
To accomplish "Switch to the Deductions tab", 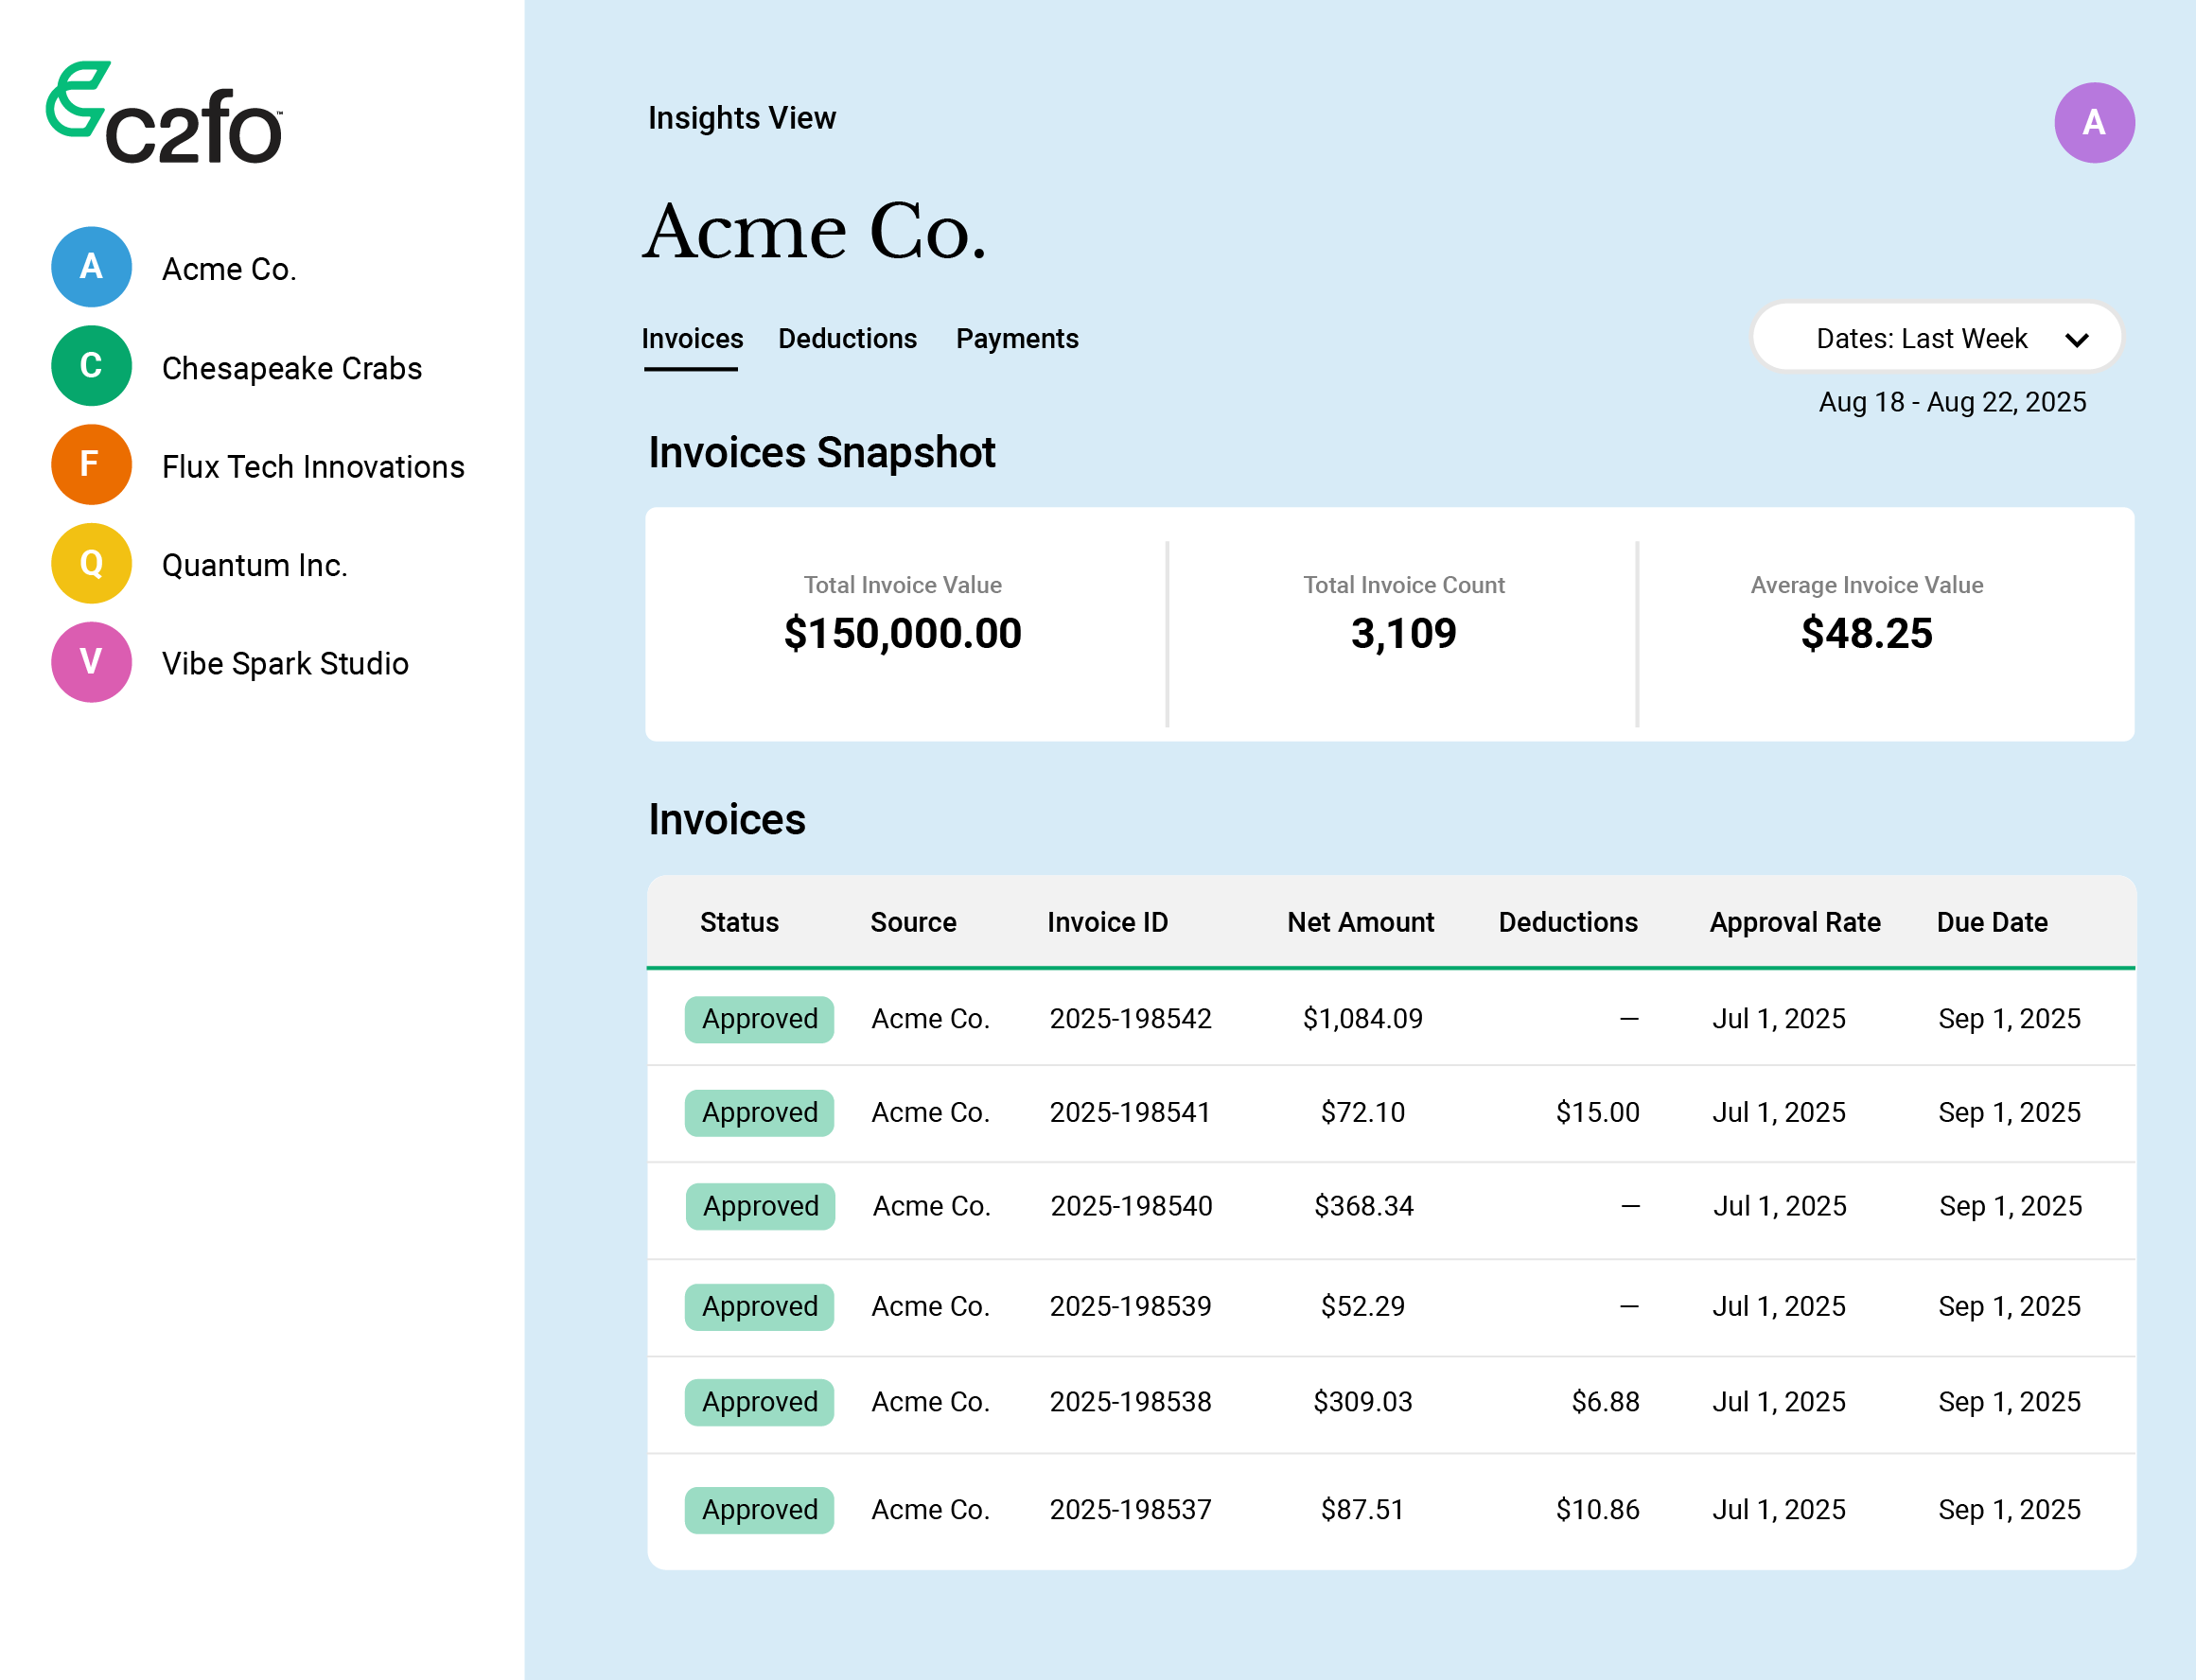I will (x=847, y=339).
